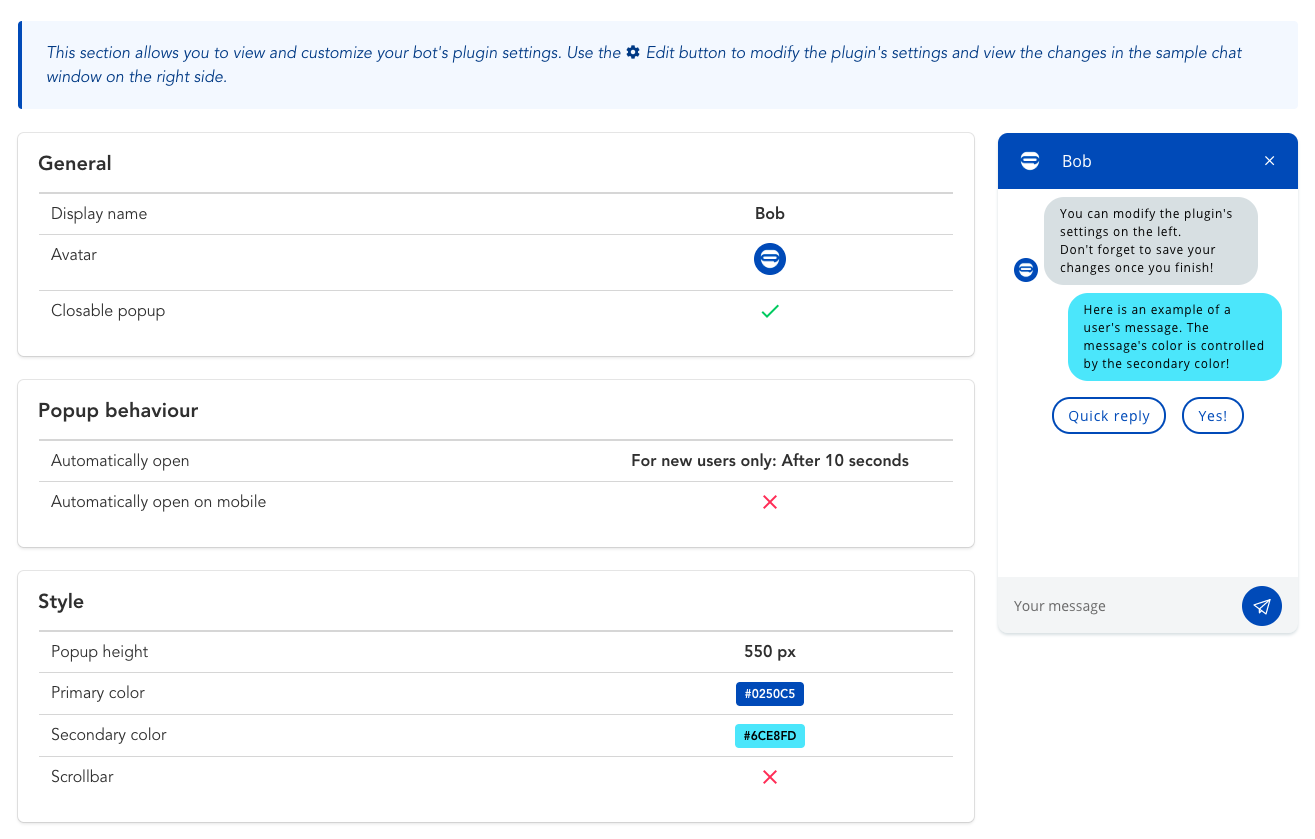Click the red X for mobile auto-open

click(769, 502)
